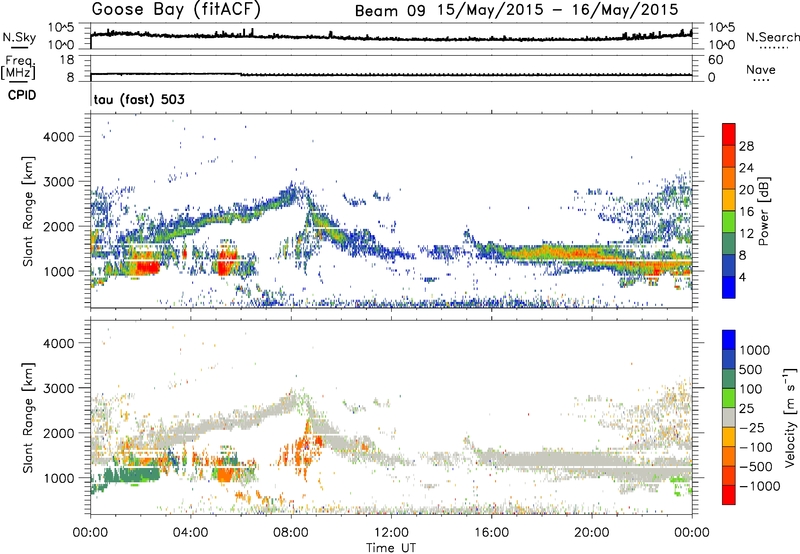Click the 28 tick on Power colorbar
Viewport: 800px width, 554px height.
click(746, 146)
